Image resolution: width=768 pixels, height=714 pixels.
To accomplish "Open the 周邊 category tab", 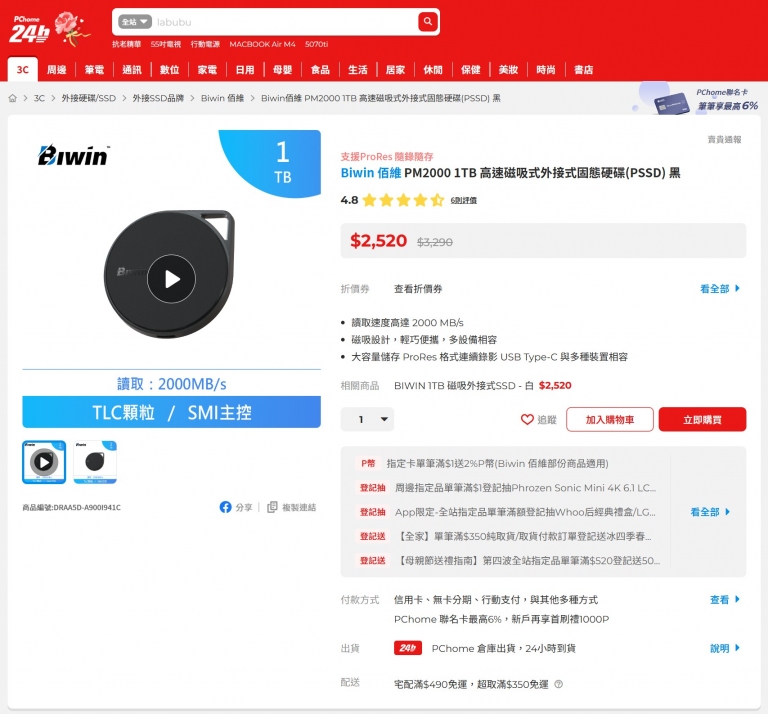I will 56,70.
